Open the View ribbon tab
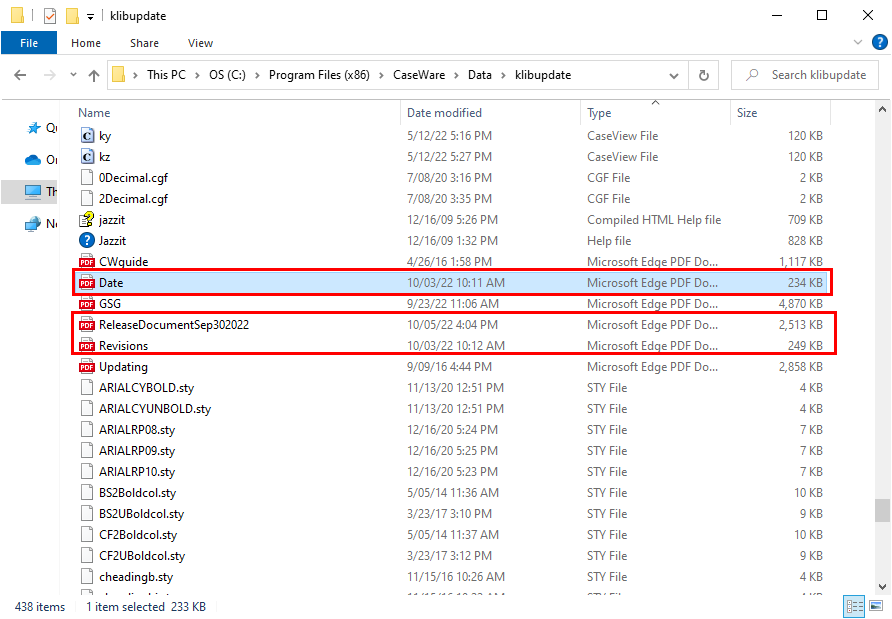This screenshot has width=892, height=619. coord(200,43)
